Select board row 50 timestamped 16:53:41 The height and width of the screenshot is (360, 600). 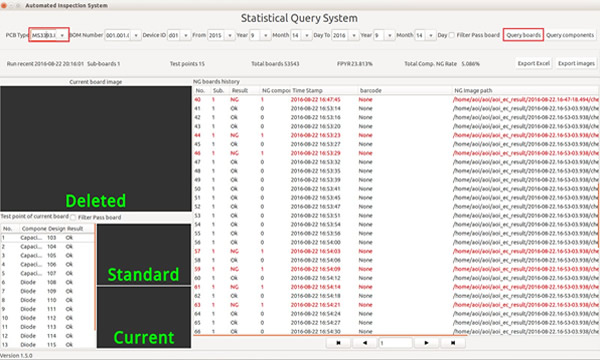click(396, 189)
